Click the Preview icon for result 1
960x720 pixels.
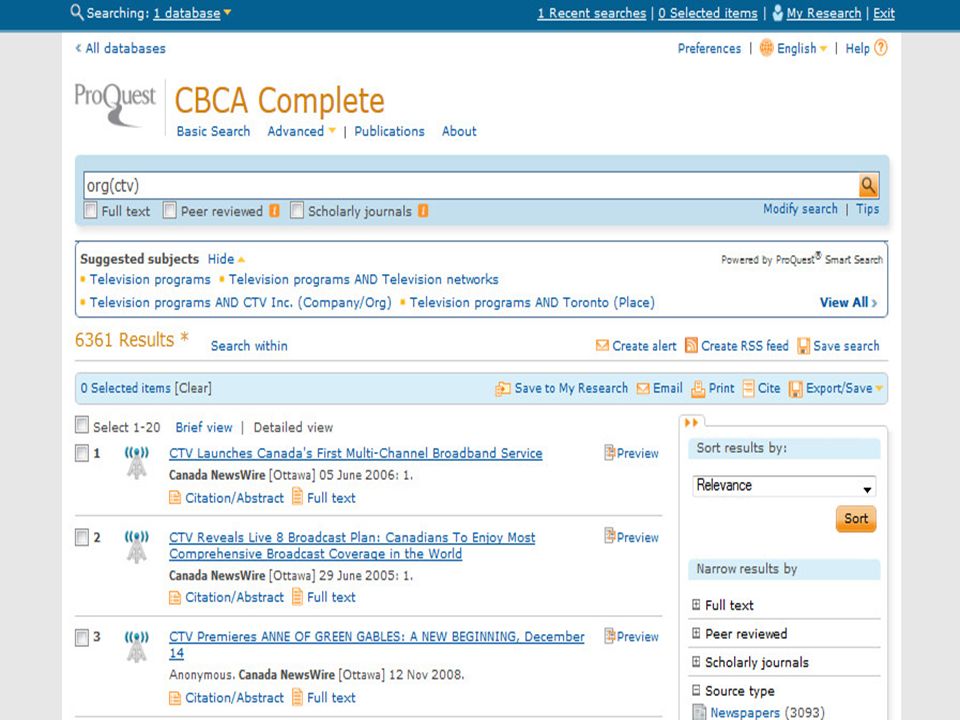click(x=610, y=452)
